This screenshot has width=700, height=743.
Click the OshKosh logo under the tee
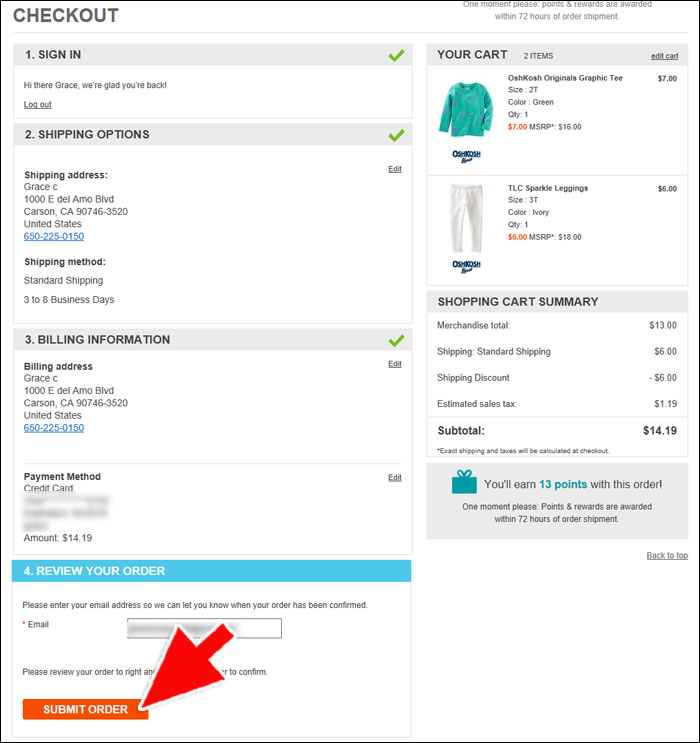pyautogui.click(x=466, y=156)
